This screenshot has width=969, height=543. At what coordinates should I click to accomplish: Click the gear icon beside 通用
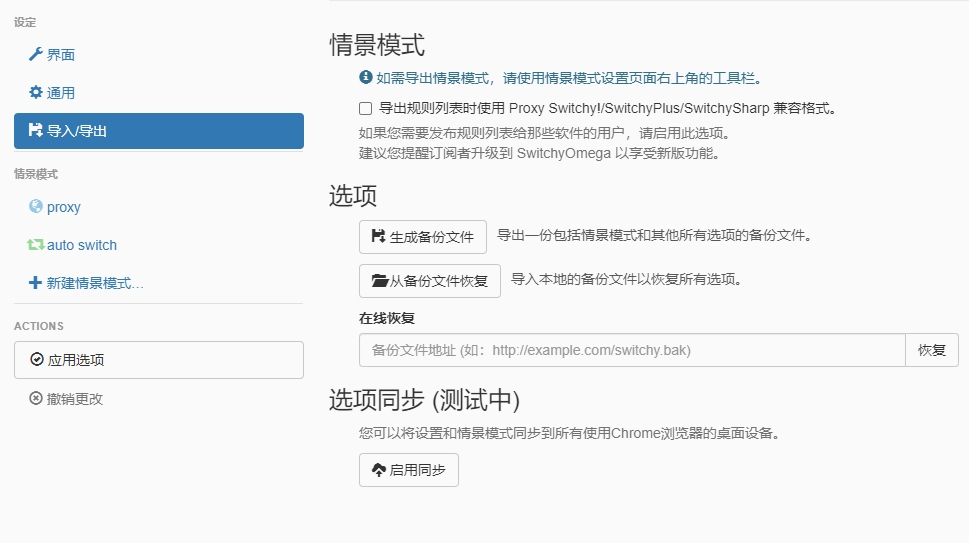click(36, 93)
